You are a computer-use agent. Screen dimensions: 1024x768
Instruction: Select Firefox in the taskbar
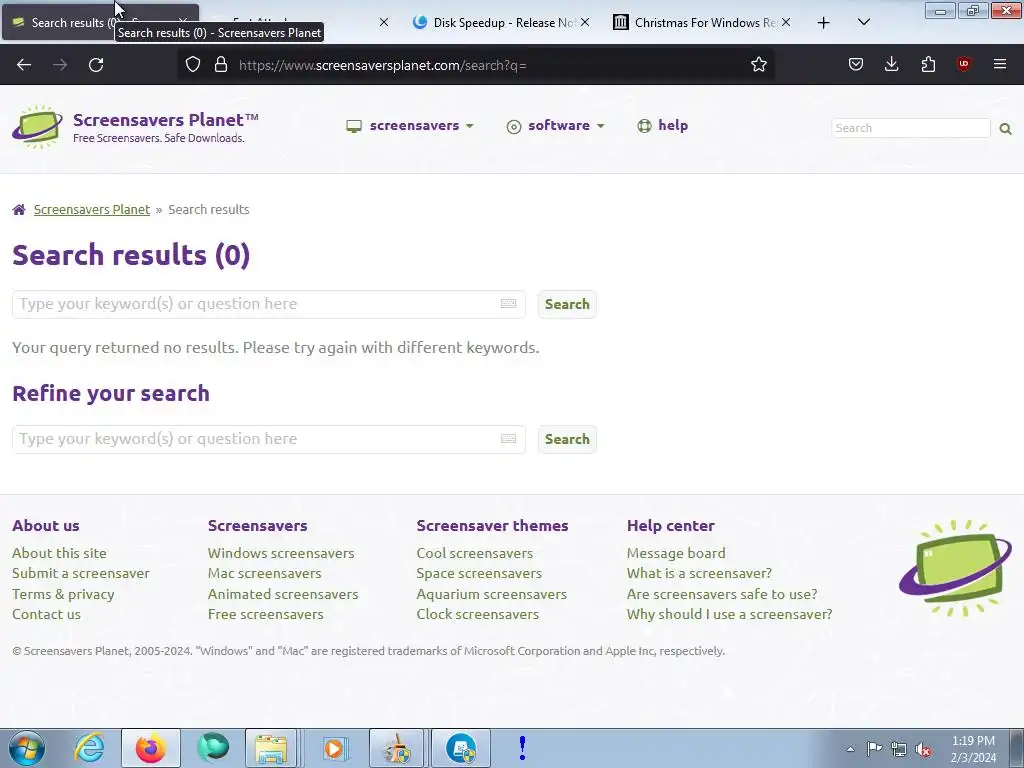(x=150, y=748)
